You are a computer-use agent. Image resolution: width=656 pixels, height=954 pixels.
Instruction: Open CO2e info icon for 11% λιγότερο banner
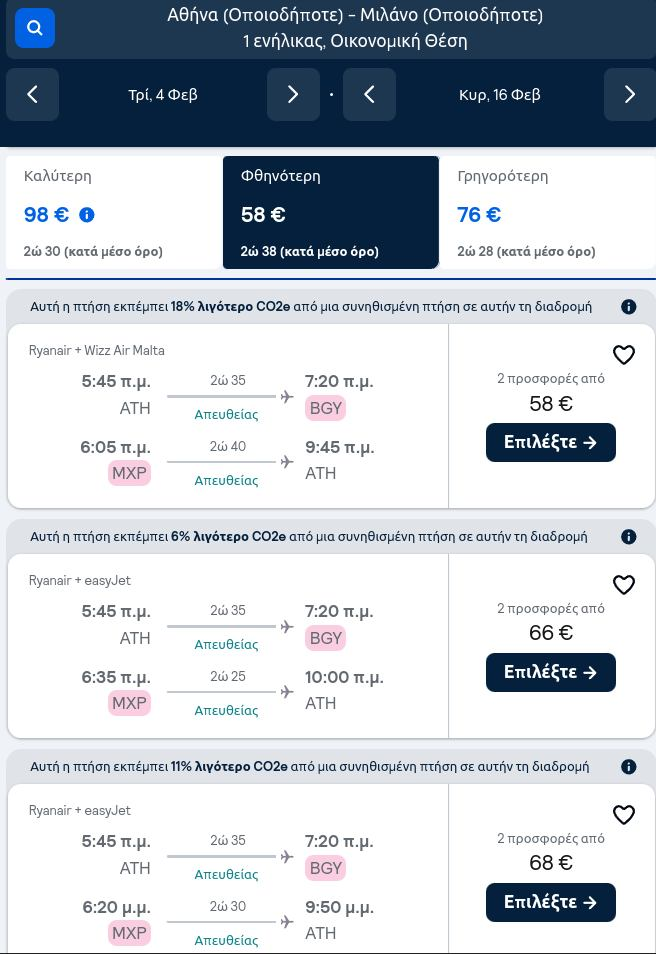(629, 767)
